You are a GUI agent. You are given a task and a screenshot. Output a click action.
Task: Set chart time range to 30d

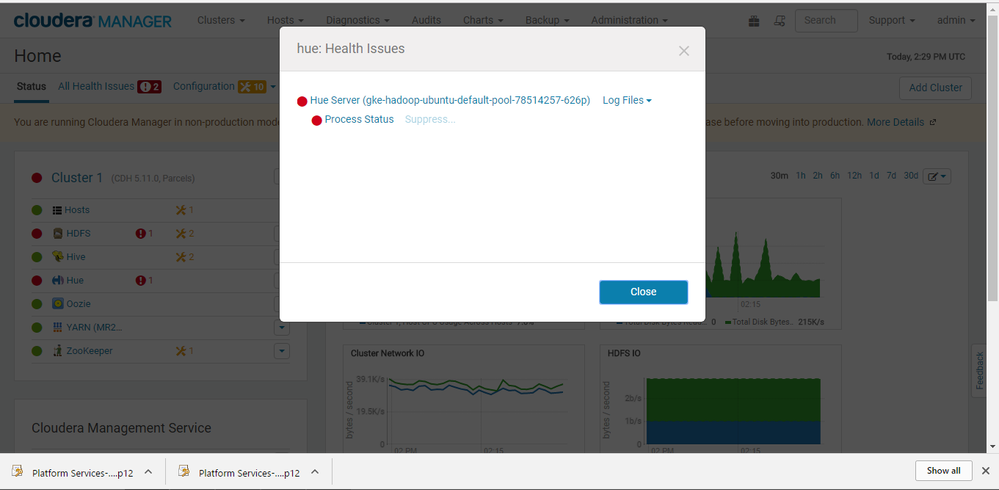tap(911, 176)
